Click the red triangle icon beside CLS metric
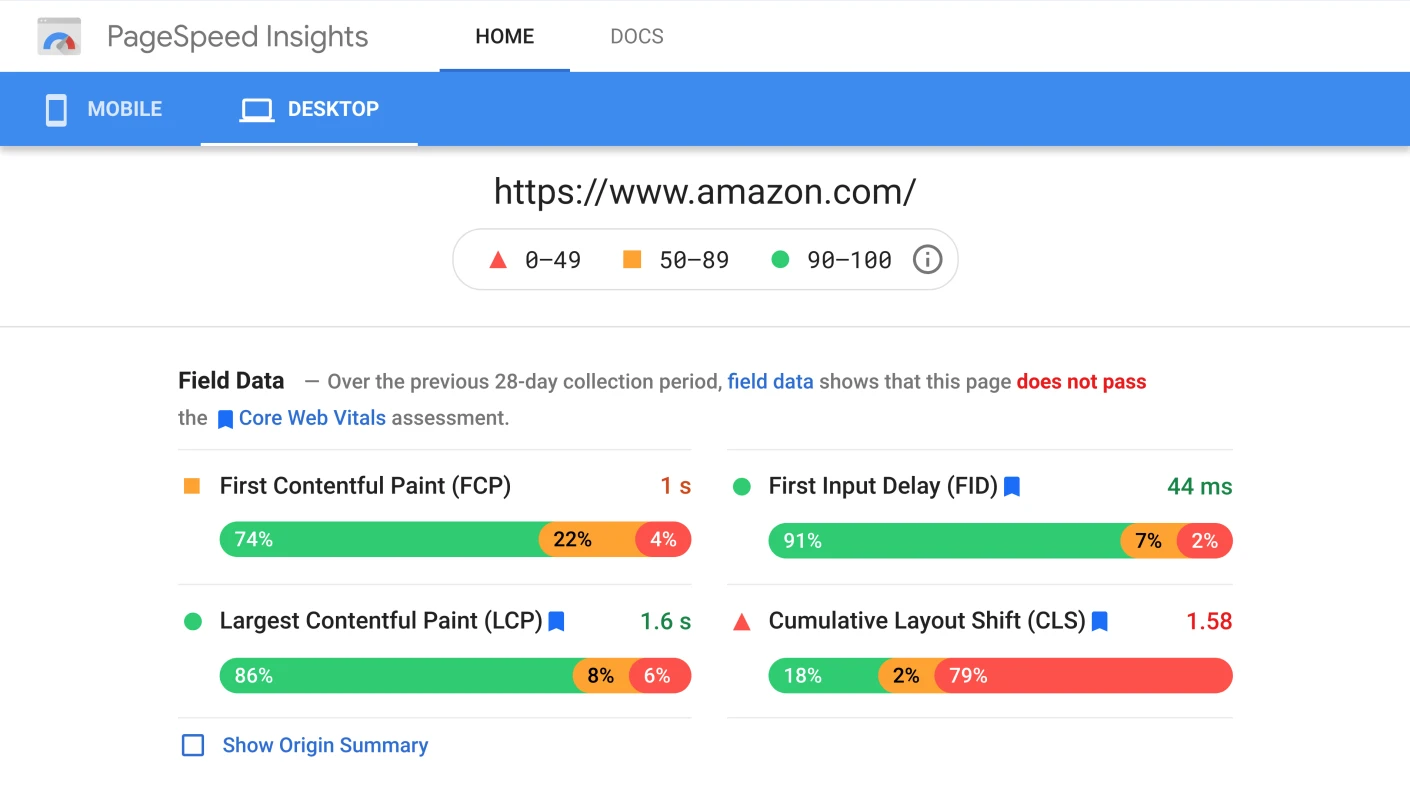The image size is (1410, 800). (x=741, y=621)
